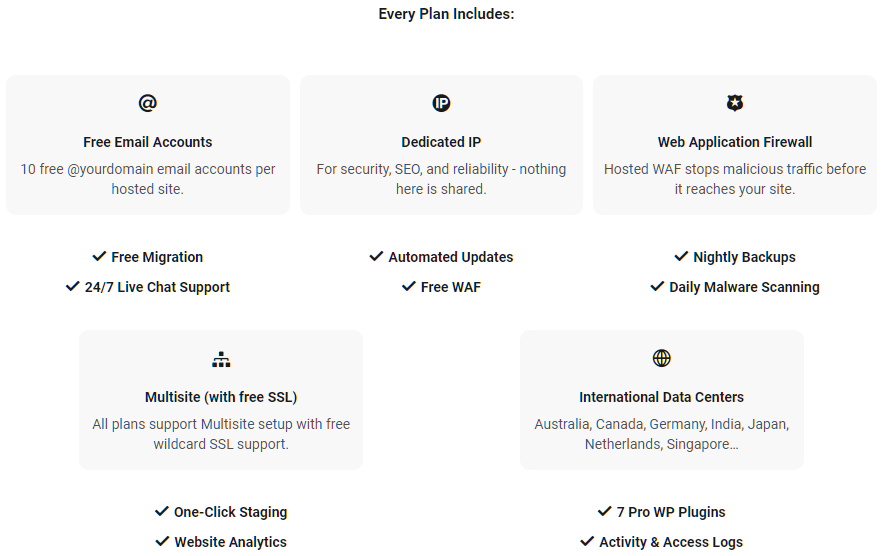Click the checkmark beside Free WAF
882x556 pixels.
pos(409,286)
